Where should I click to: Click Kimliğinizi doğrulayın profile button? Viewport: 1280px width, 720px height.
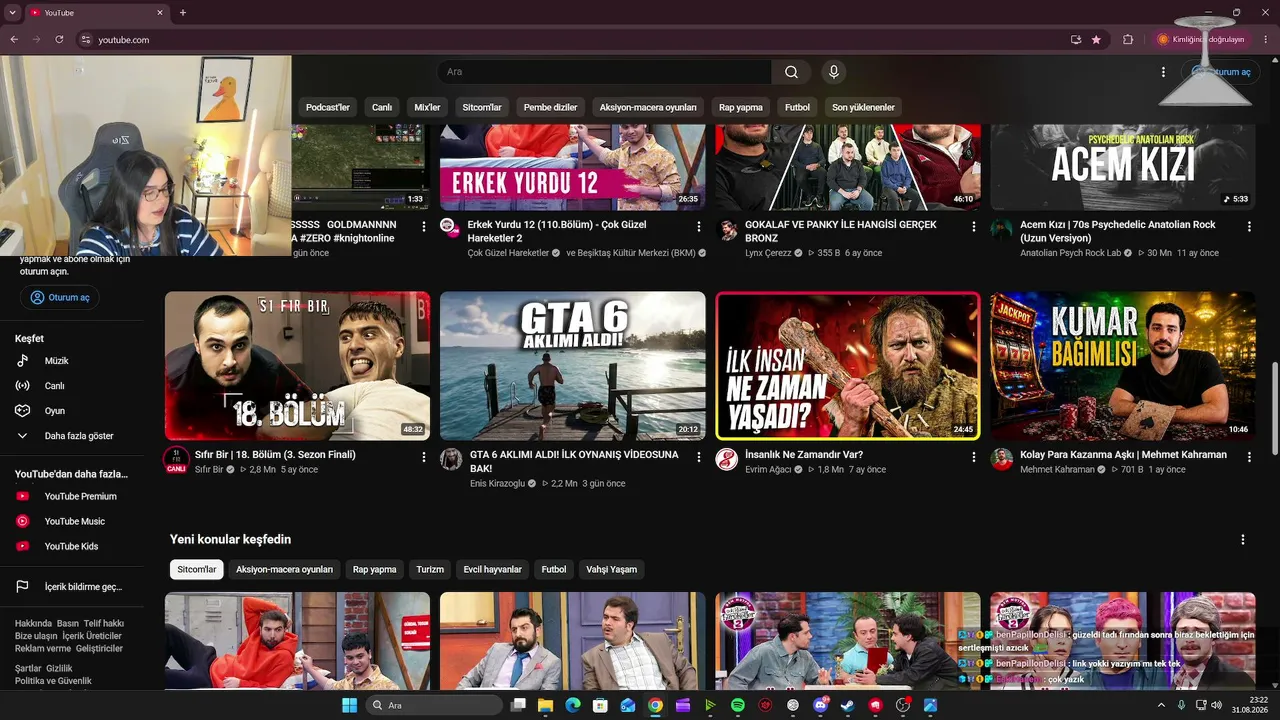tap(1202, 40)
